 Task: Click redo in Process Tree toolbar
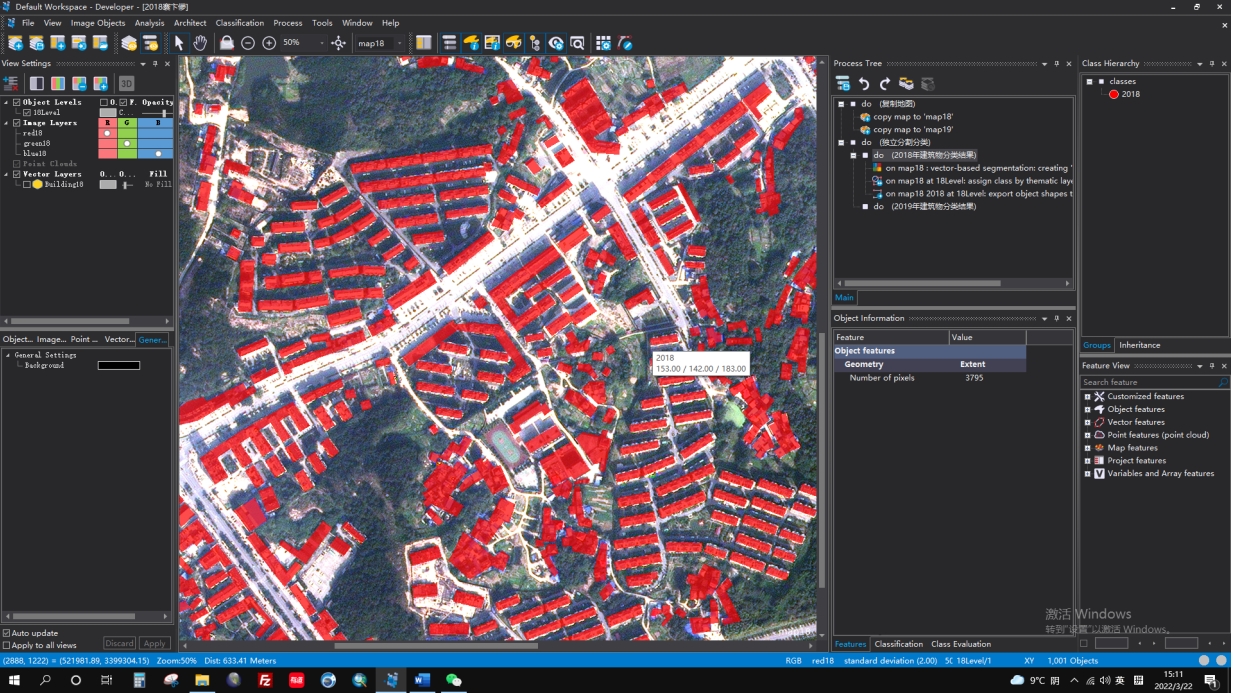click(885, 84)
